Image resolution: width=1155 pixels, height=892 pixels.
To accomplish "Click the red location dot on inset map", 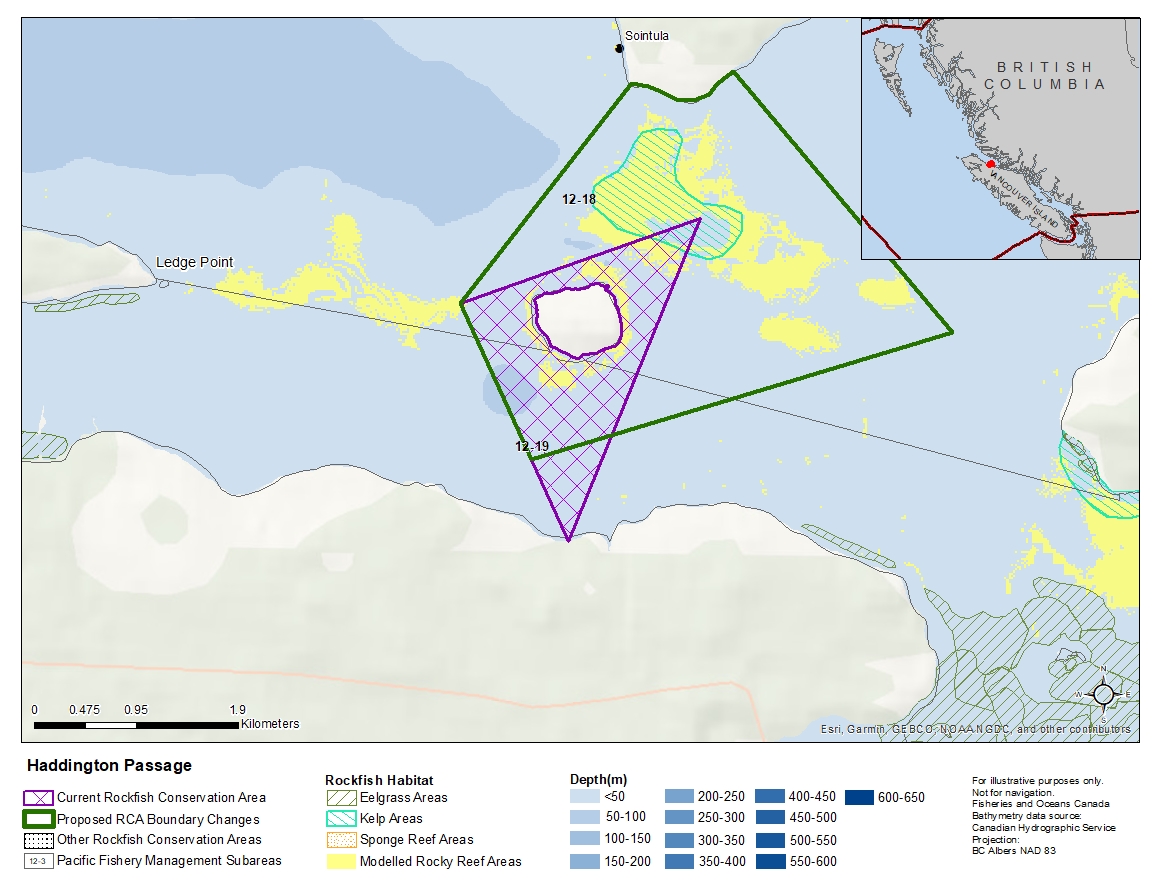I will pos(990,164).
